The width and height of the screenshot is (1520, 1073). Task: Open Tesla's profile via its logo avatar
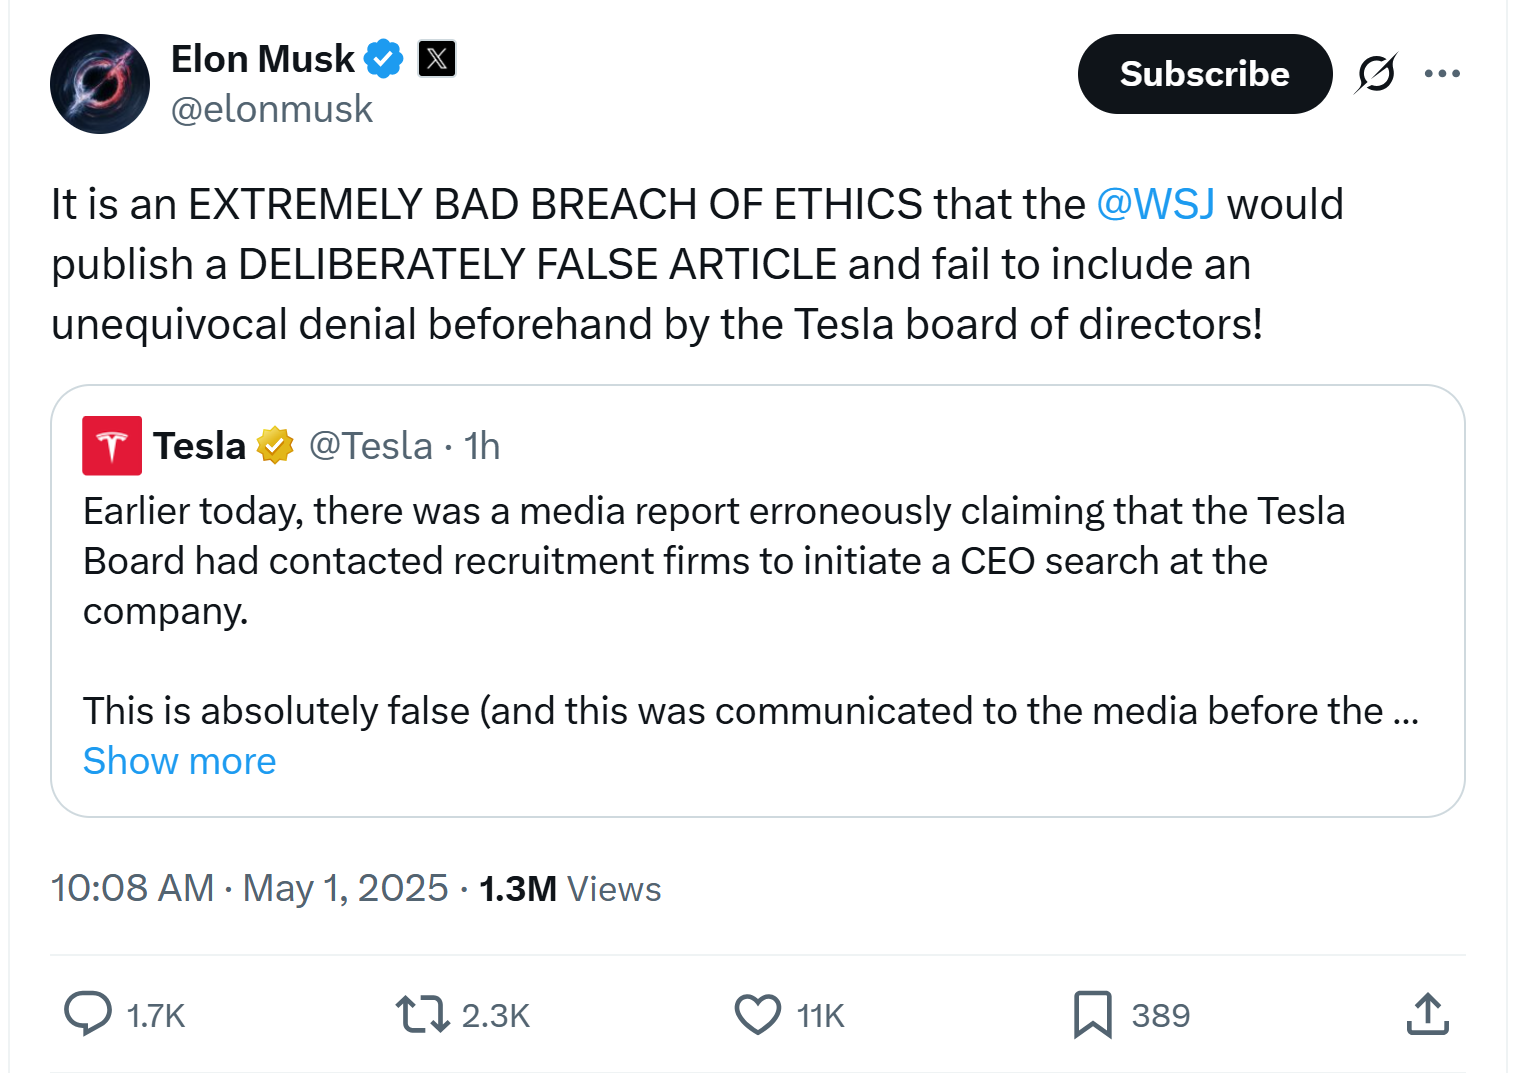[x=111, y=445]
